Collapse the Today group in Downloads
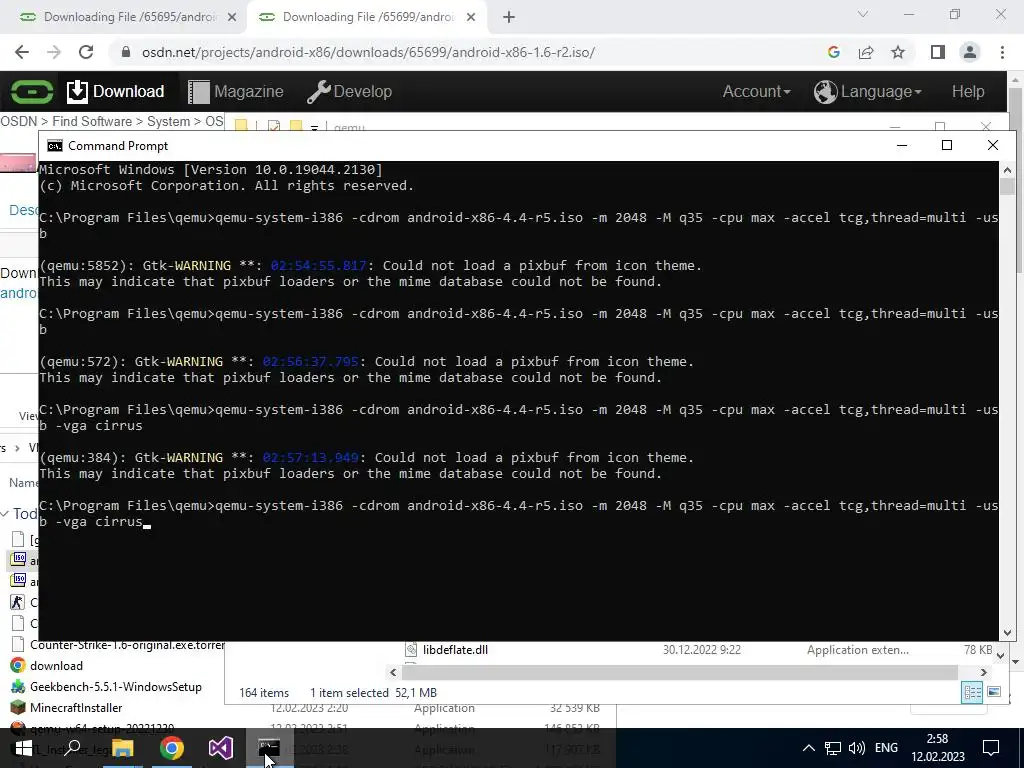The width and height of the screenshot is (1024, 768). point(5,514)
